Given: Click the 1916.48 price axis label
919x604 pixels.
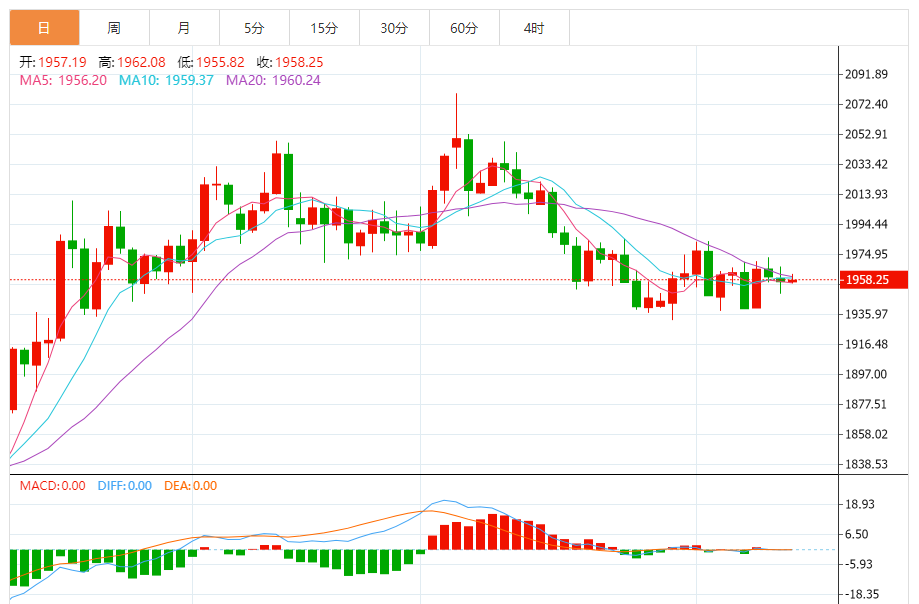Looking at the screenshot, I should click(866, 344).
